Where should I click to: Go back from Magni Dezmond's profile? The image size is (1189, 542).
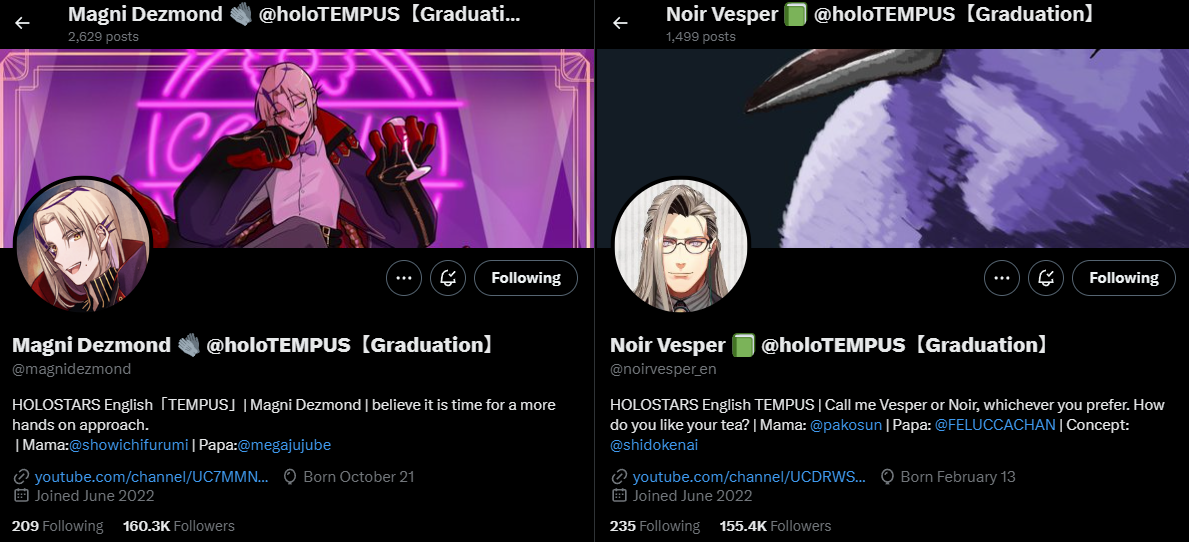click(23, 23)
